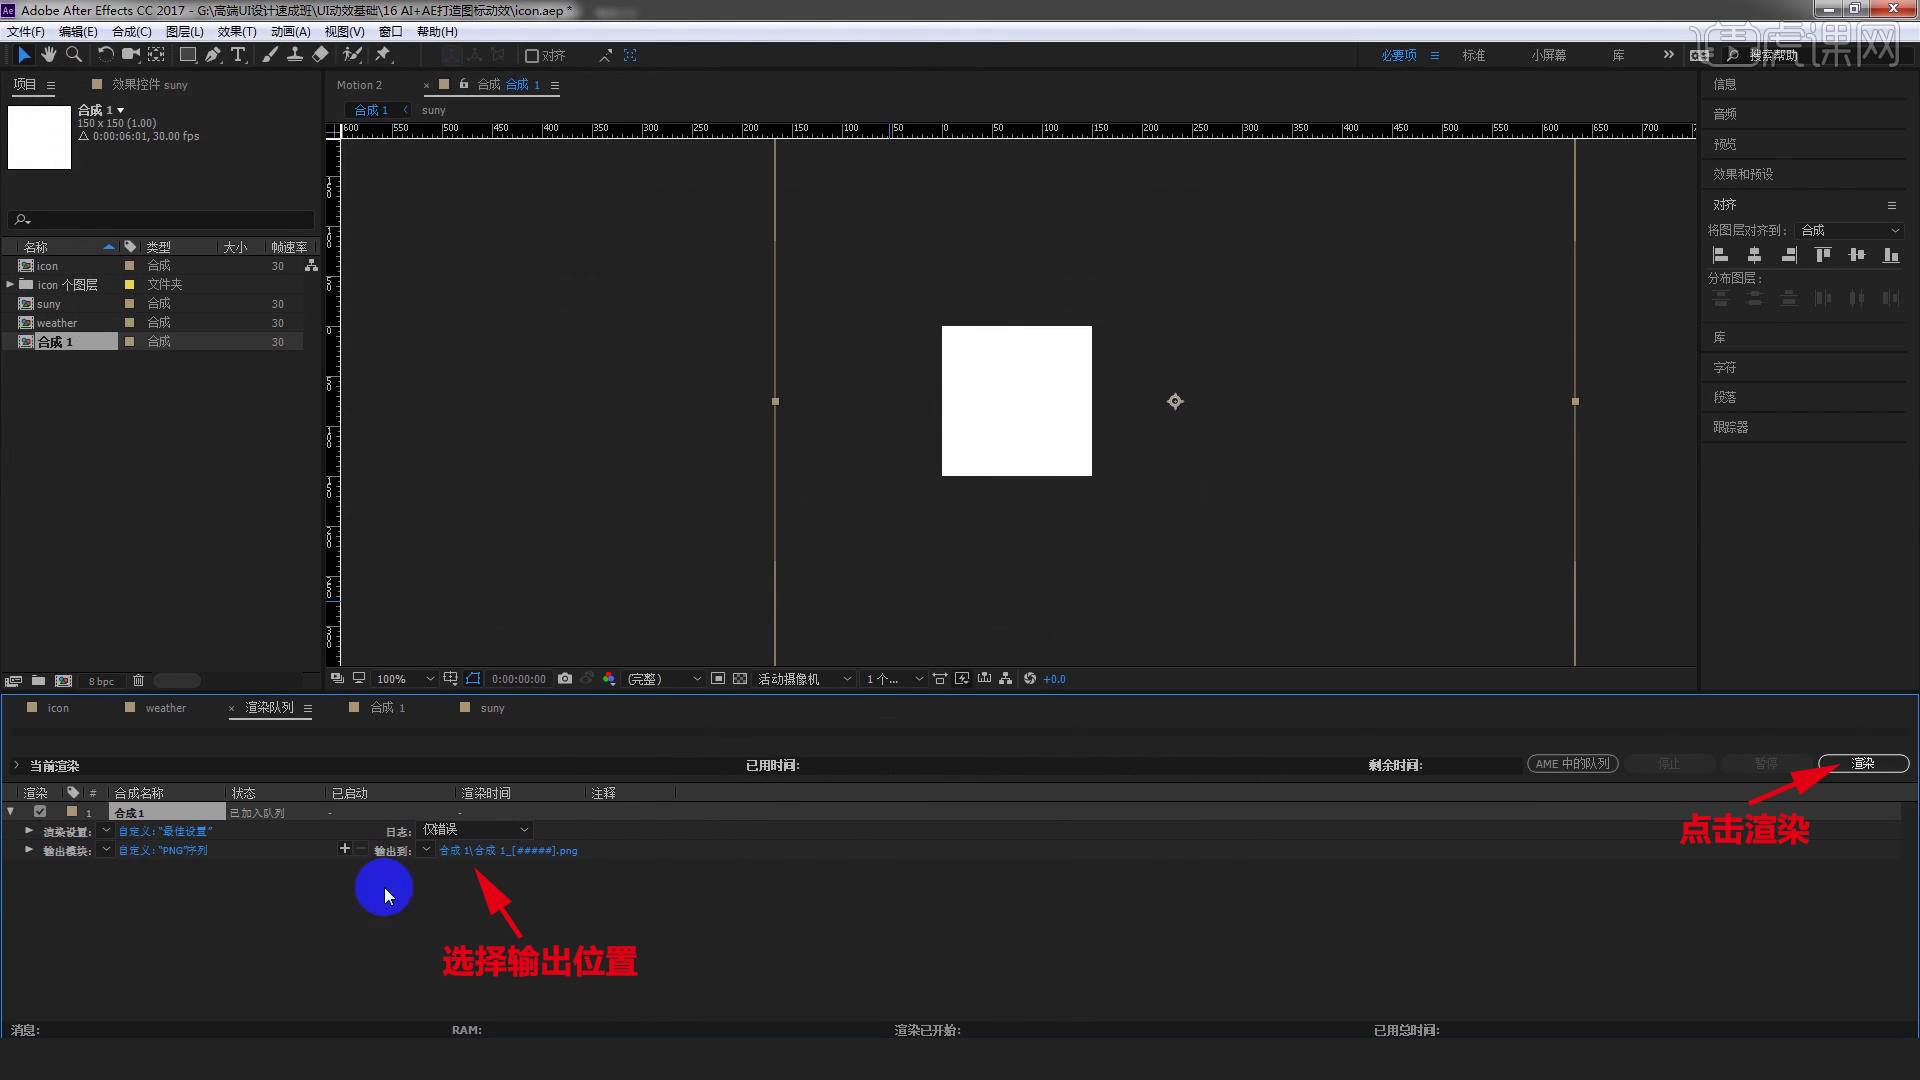Viewport: 1920px width, 1080px height.
Task: Expand the icon 个图层 folder
Action: tap(10, 285)
